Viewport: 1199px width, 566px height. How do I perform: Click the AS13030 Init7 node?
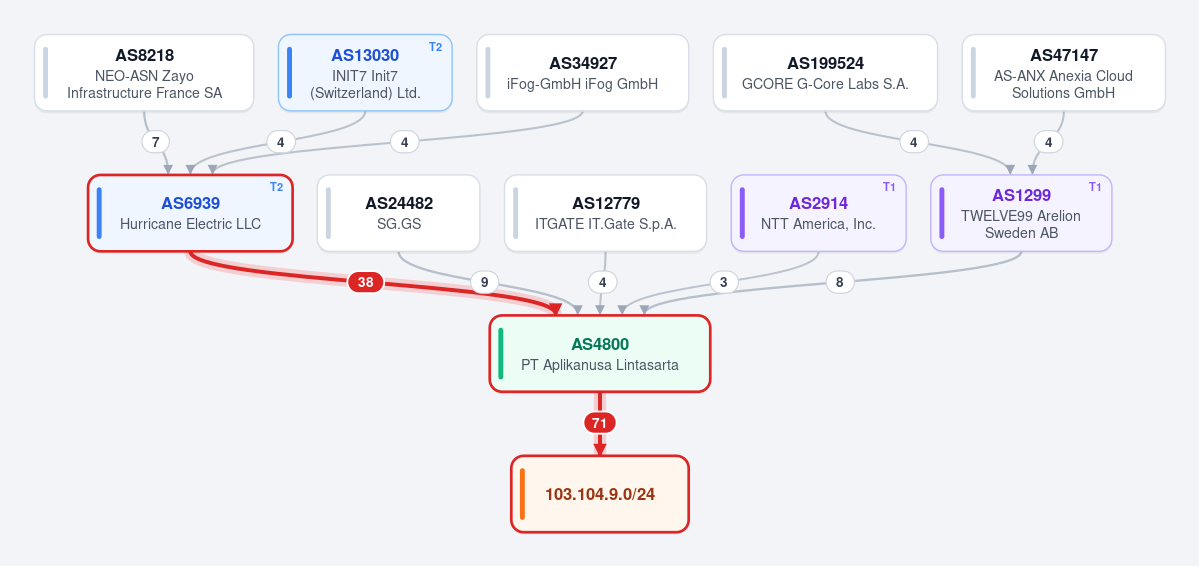pyautogui.click(x=365, y=73)
